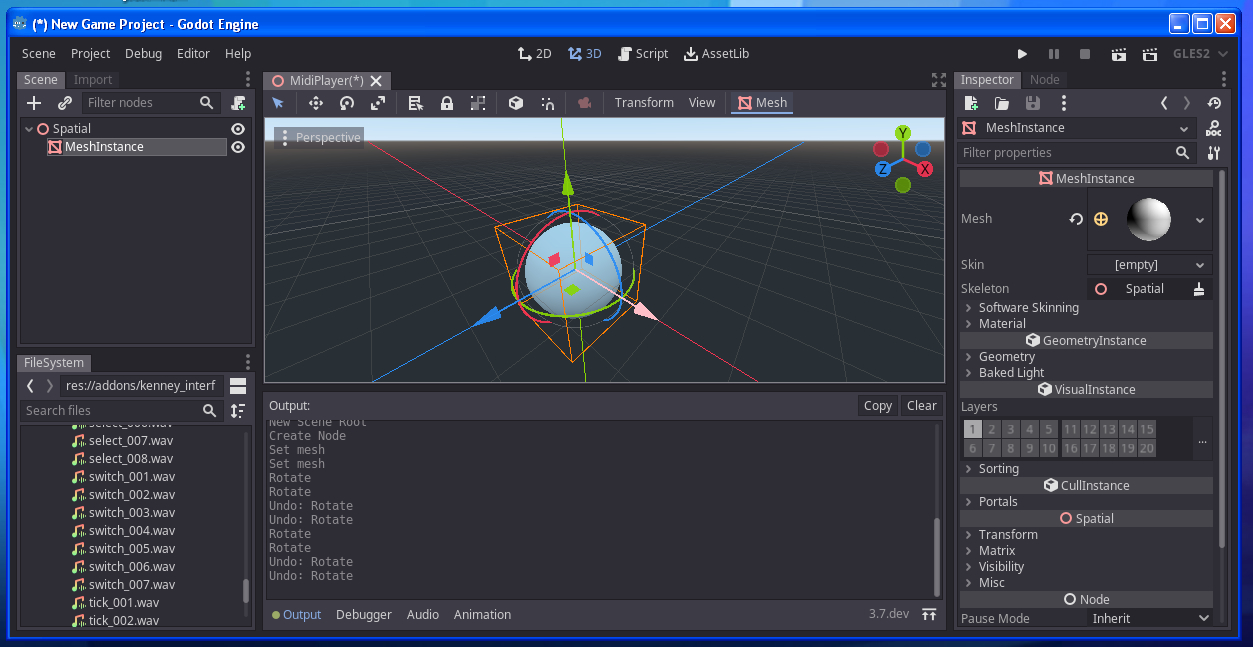Screen dimensions: 1253x647
Task: Click the Play project button
Action: [x=1022, y=54]
